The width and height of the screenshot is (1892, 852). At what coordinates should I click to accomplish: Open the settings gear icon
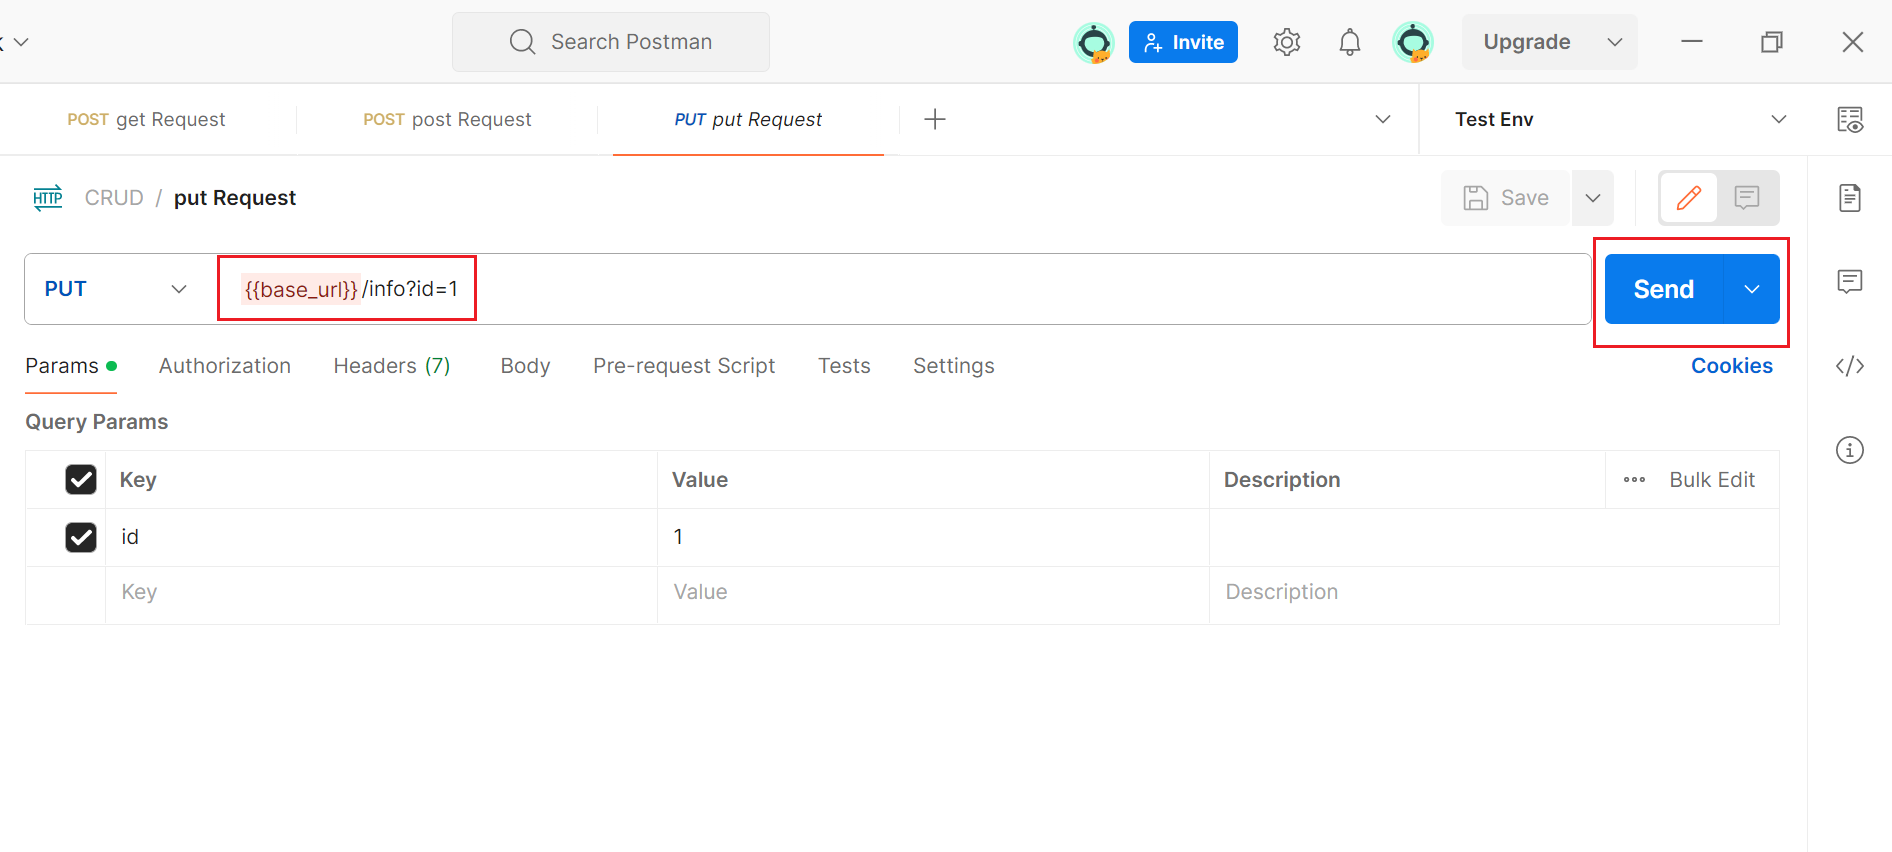1287,42
